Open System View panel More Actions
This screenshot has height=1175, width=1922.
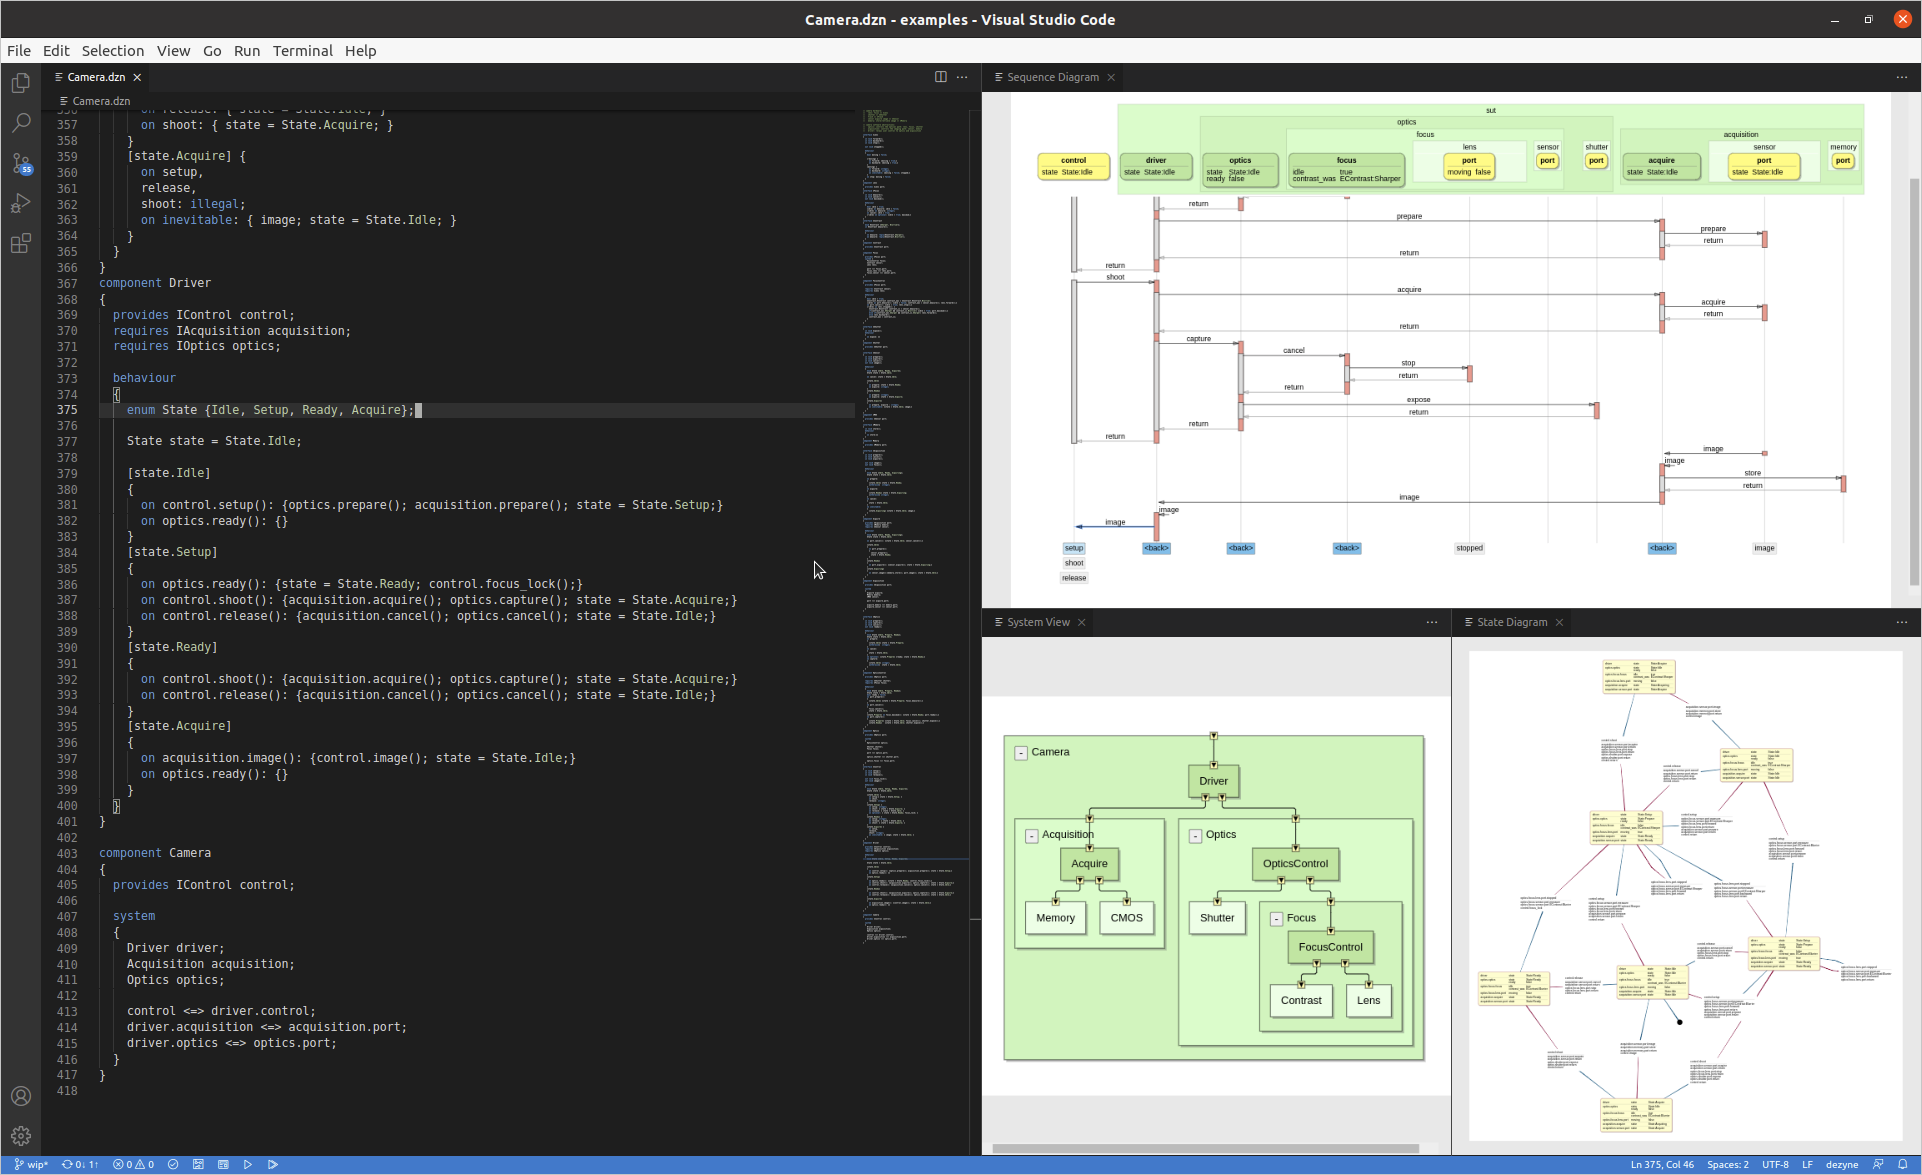tap(1432, 622)
